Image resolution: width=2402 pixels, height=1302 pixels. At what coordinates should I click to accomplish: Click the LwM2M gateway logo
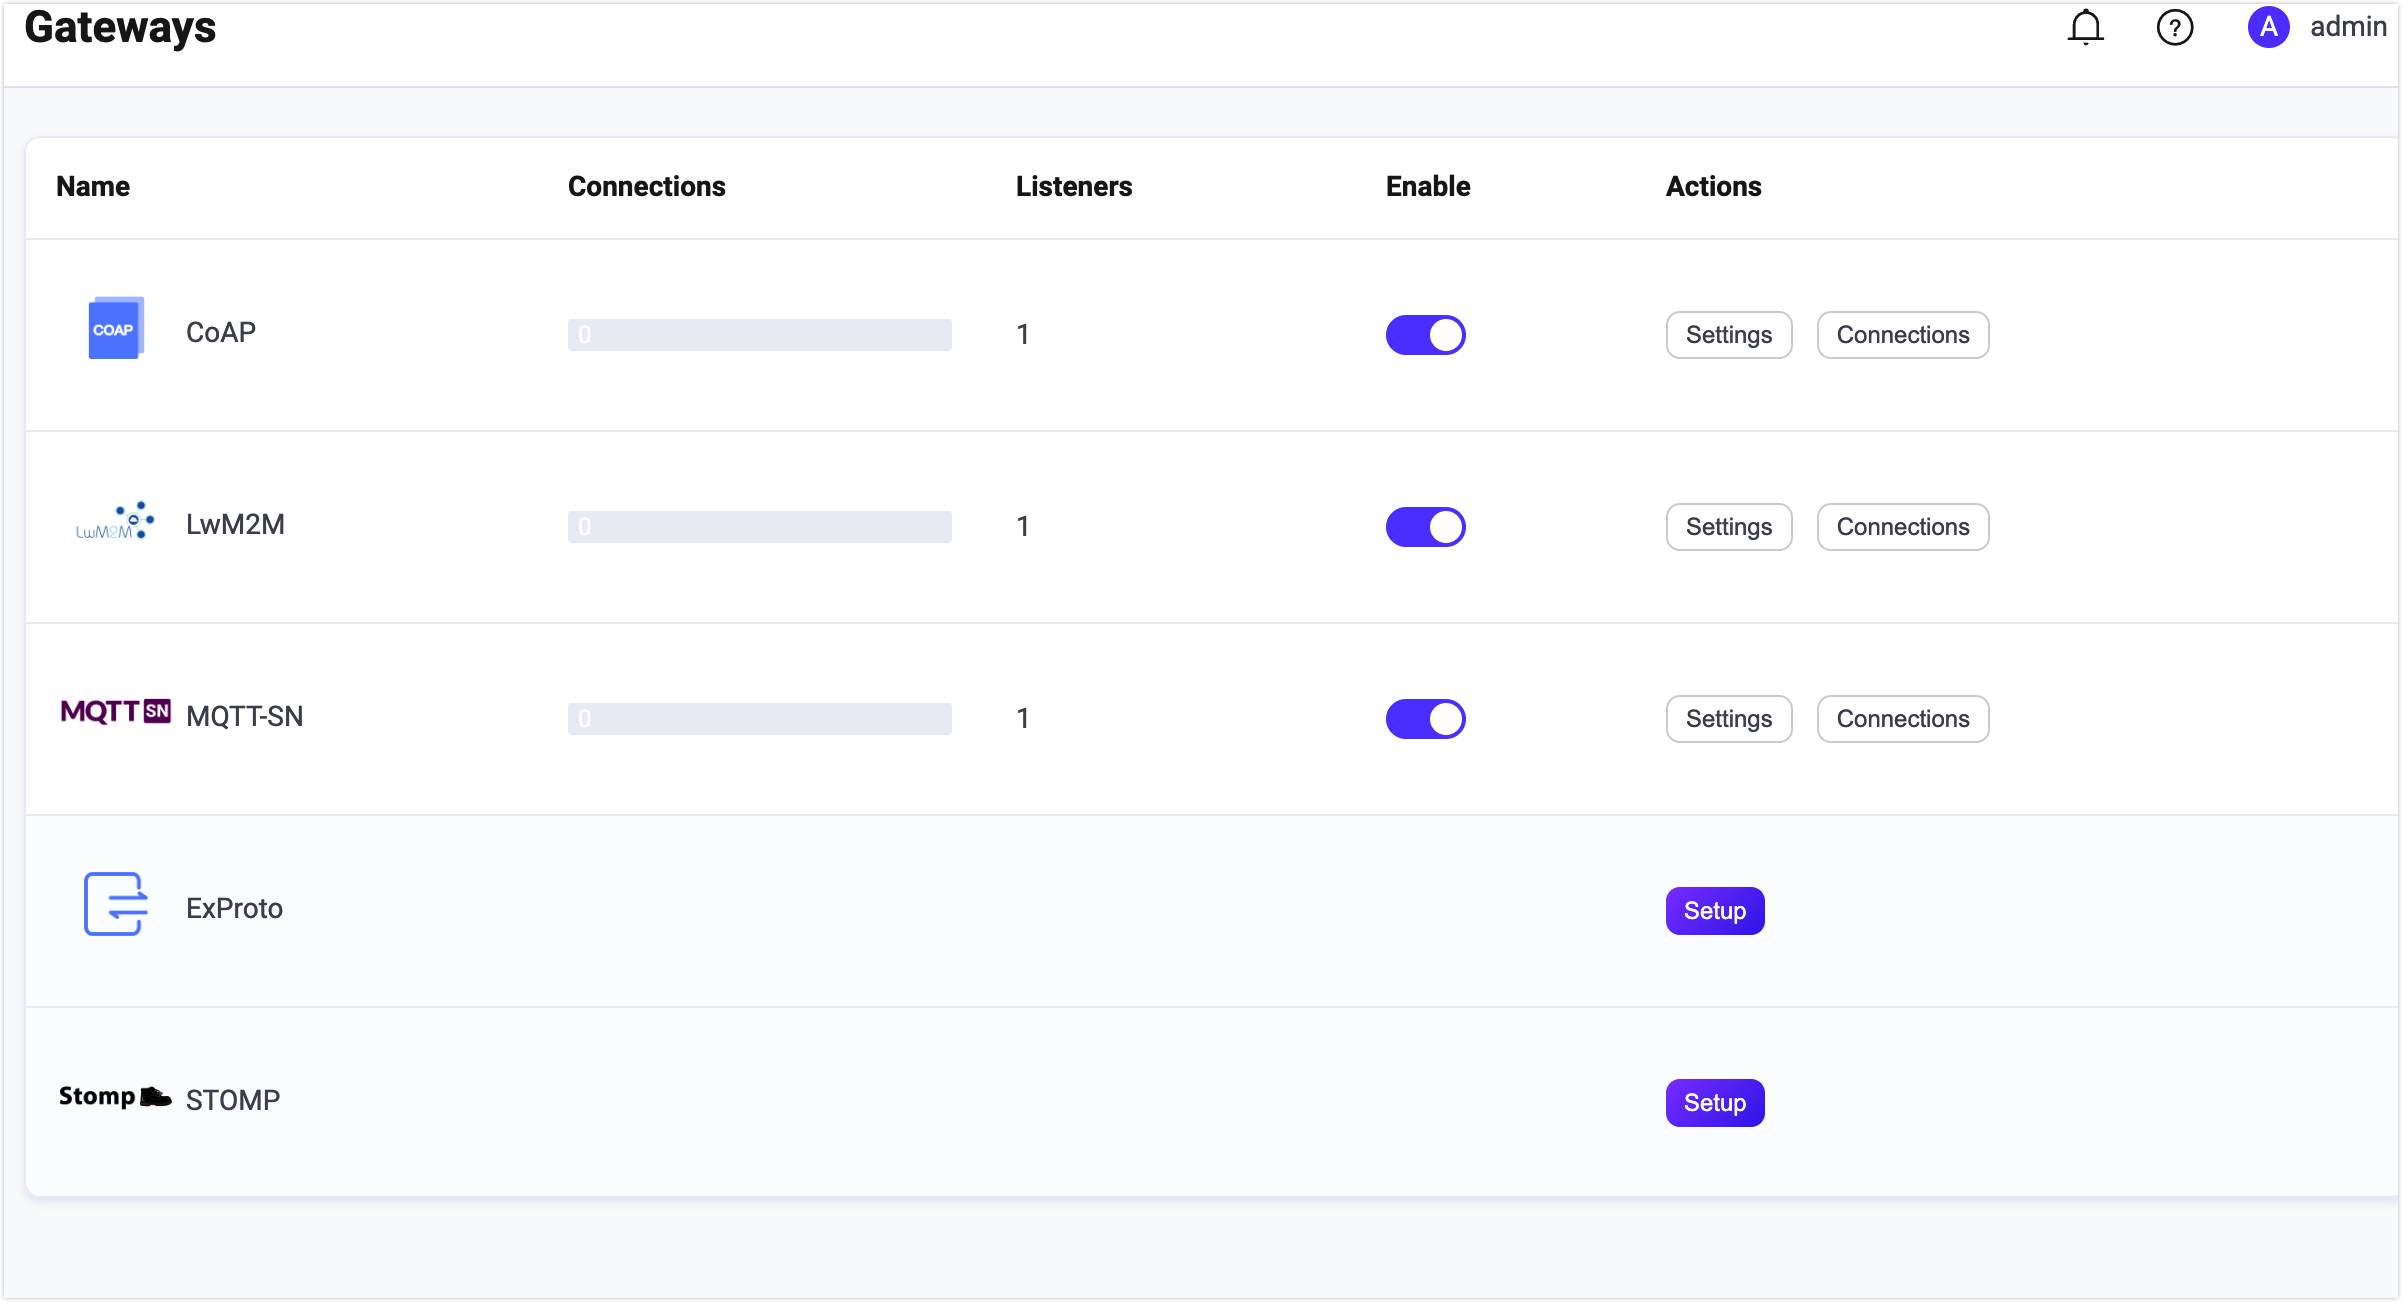(115, 522)
